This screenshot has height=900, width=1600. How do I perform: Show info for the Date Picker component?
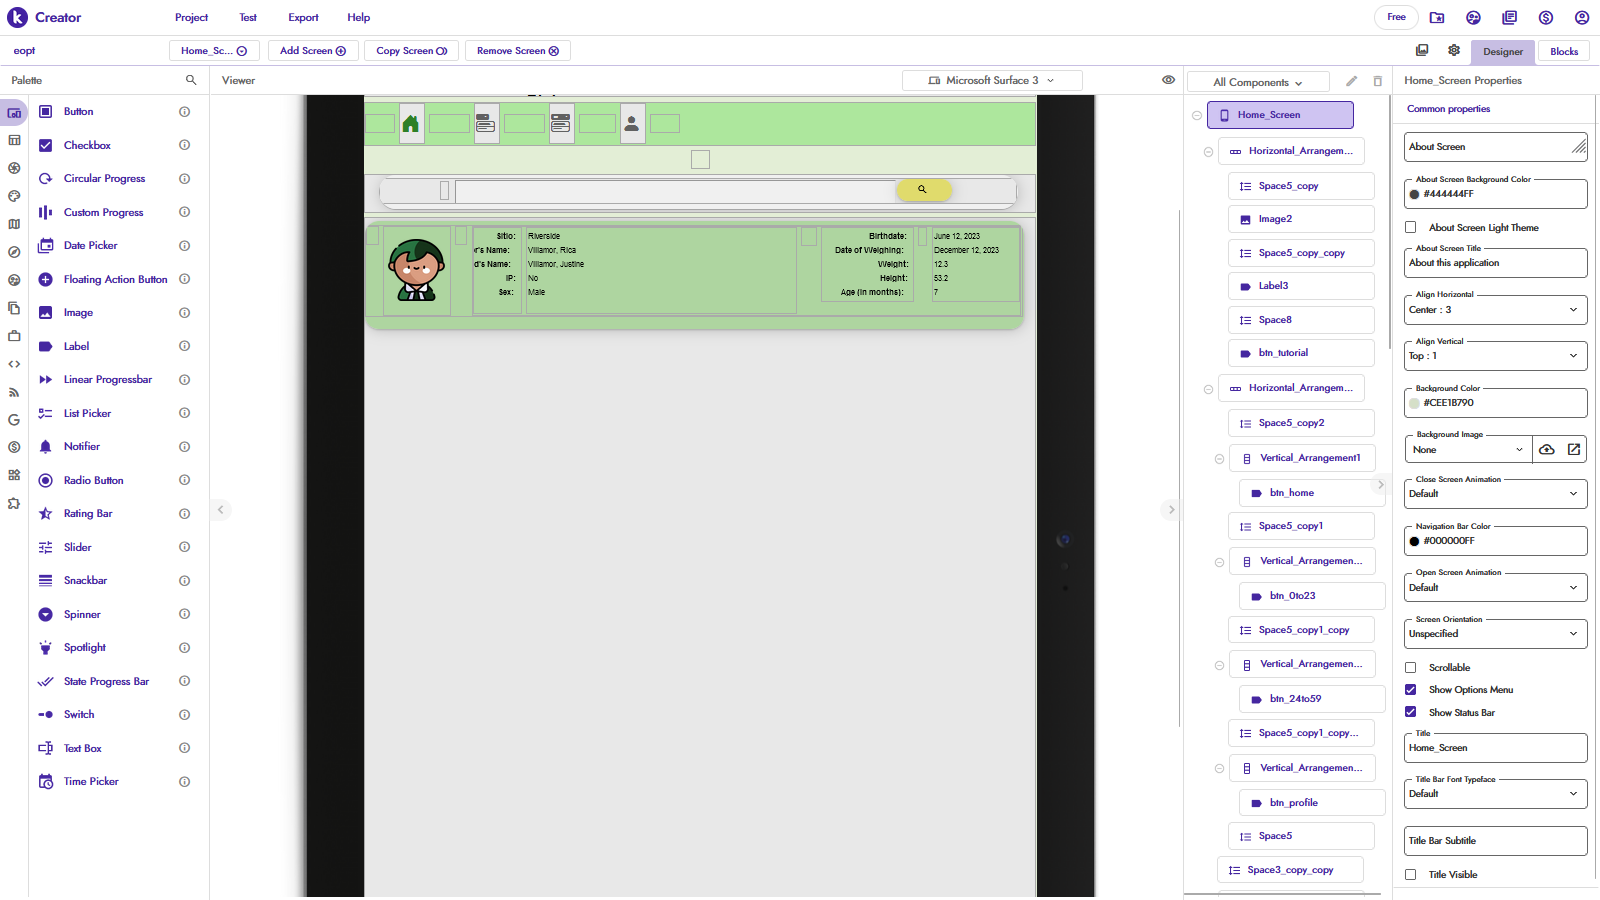pos(184,246)
